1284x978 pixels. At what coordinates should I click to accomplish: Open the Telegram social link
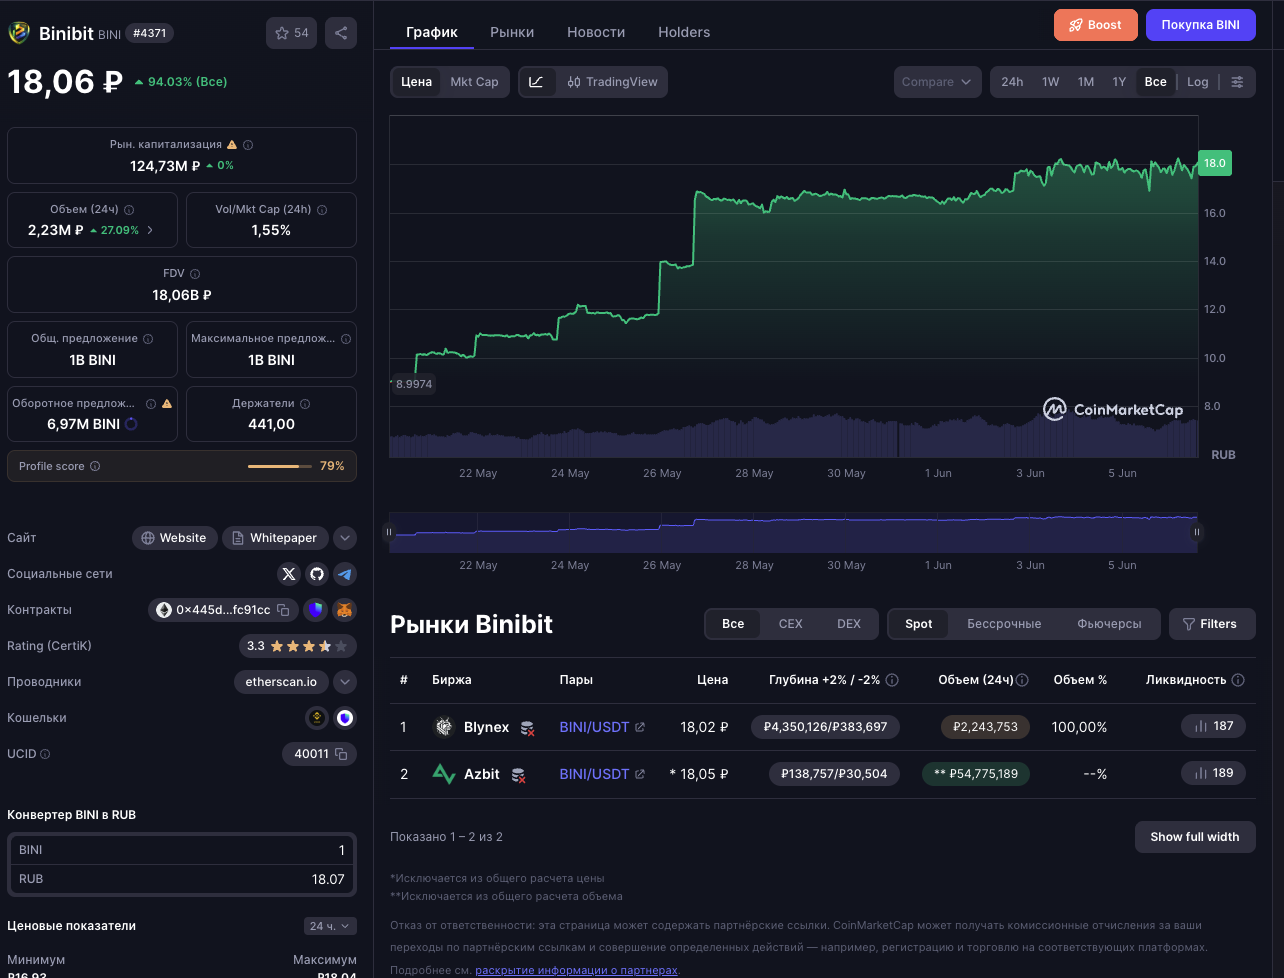[345, 574]
